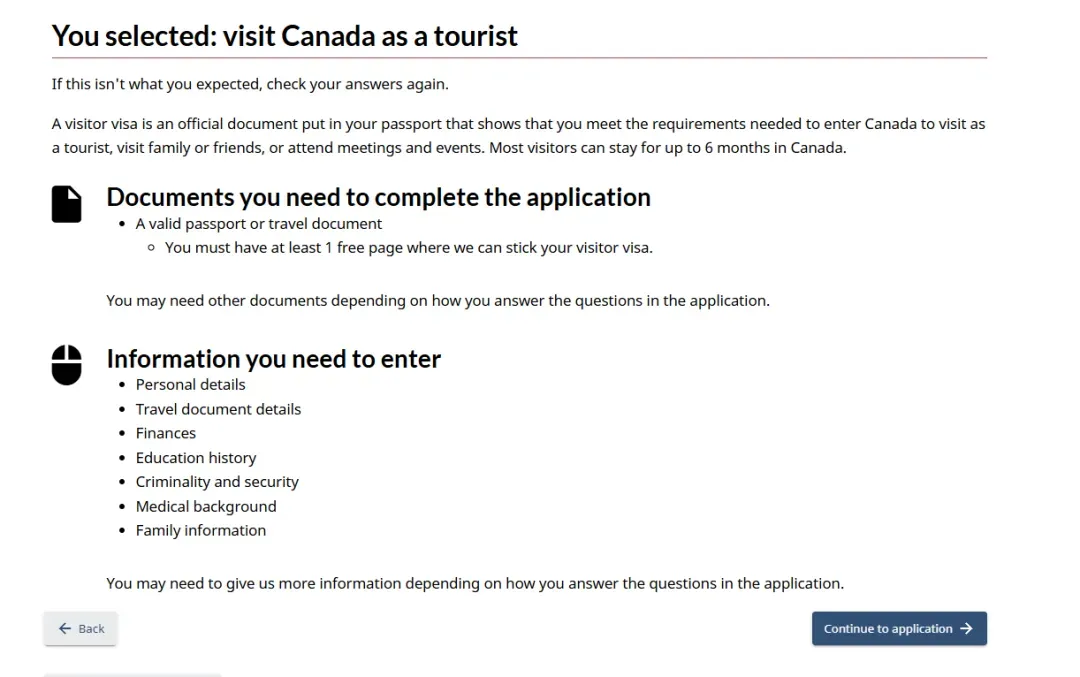
Task: Click the 'Medical background' list item
Action: [206, 507]
